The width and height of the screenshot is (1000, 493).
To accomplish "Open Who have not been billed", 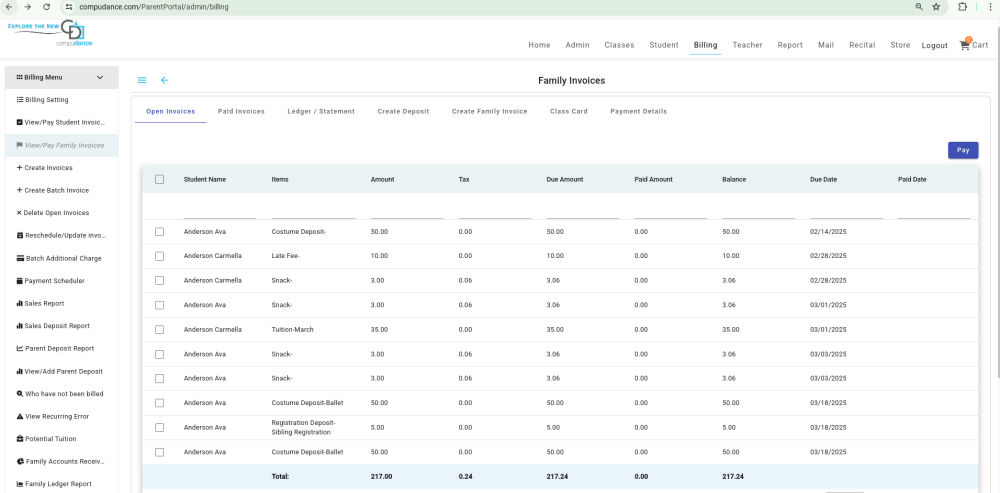I will pos(61,394).
